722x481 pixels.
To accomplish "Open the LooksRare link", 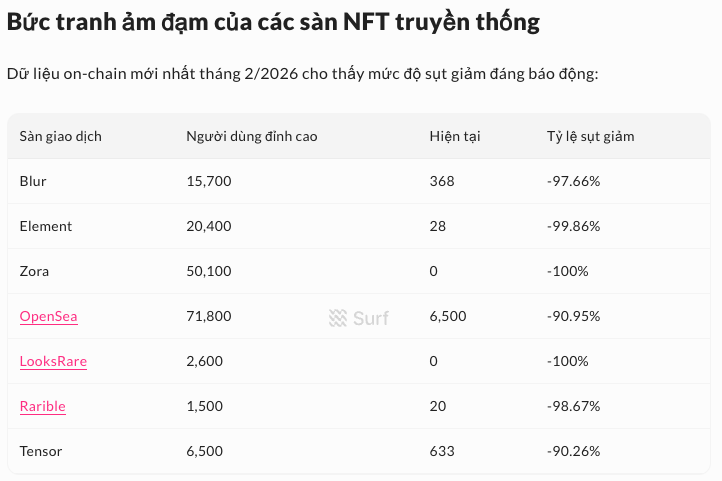I will pyautogui.click(x=53, y=361).
